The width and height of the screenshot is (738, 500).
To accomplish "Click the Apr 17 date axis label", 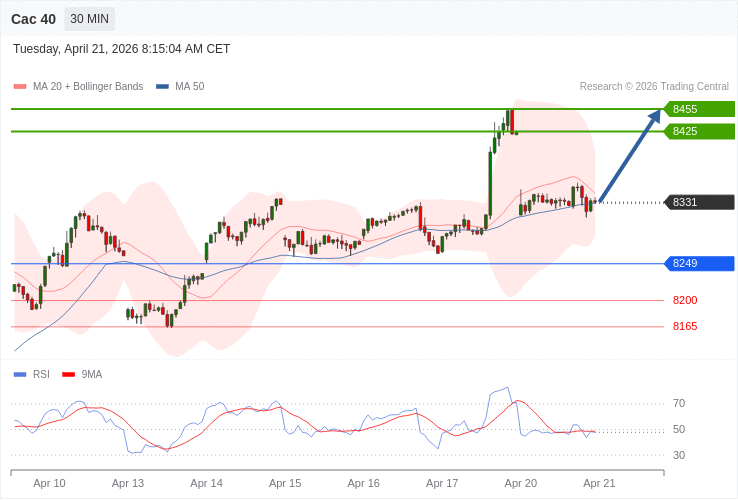I will click(442, 483).
